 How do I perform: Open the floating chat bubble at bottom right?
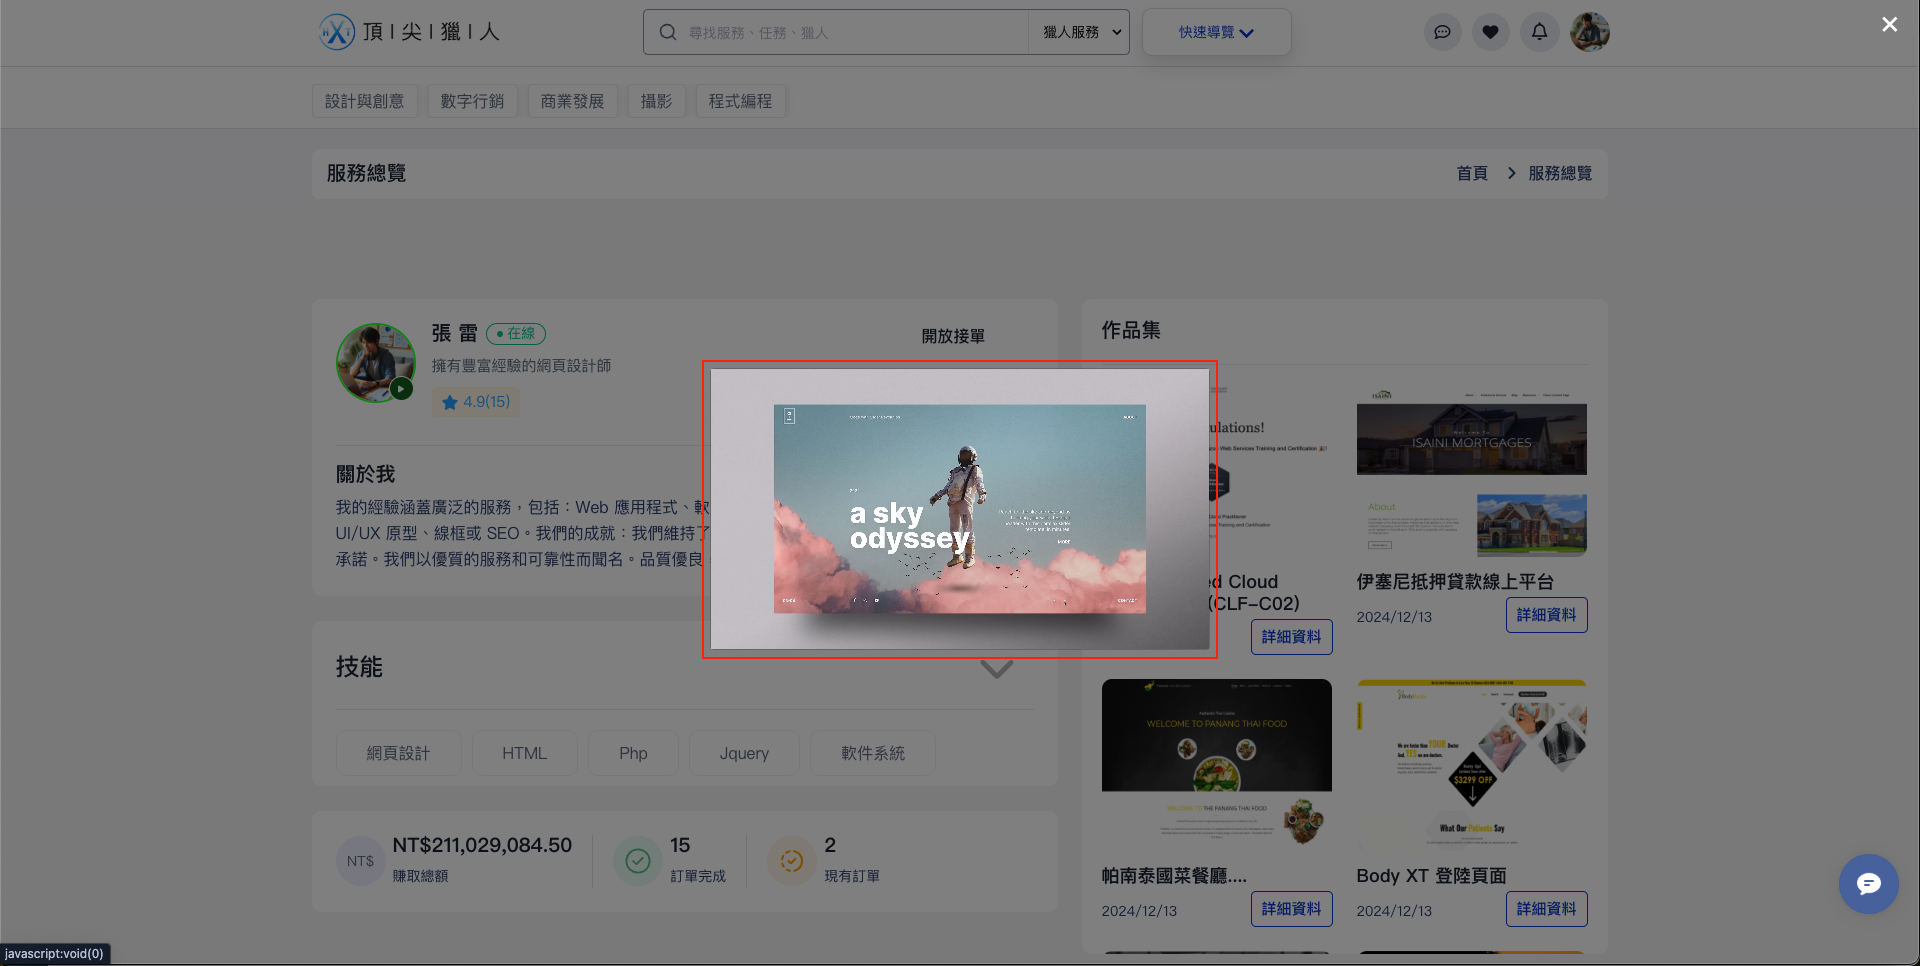point(1868,884)
